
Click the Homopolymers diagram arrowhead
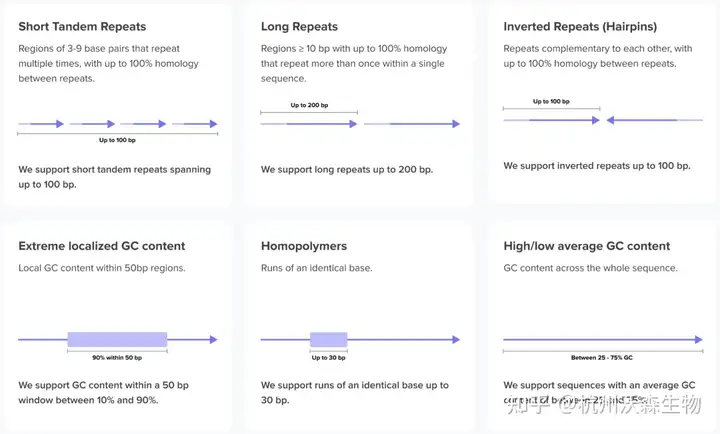click(456, 340)
